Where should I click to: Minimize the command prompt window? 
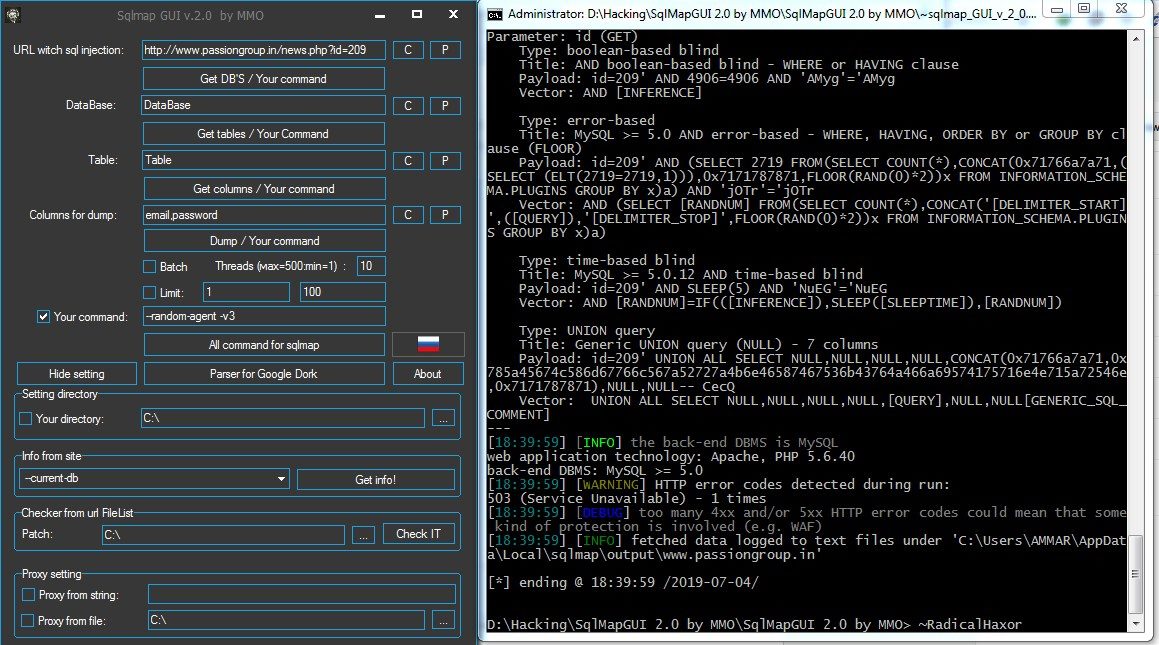point(1058,10)
